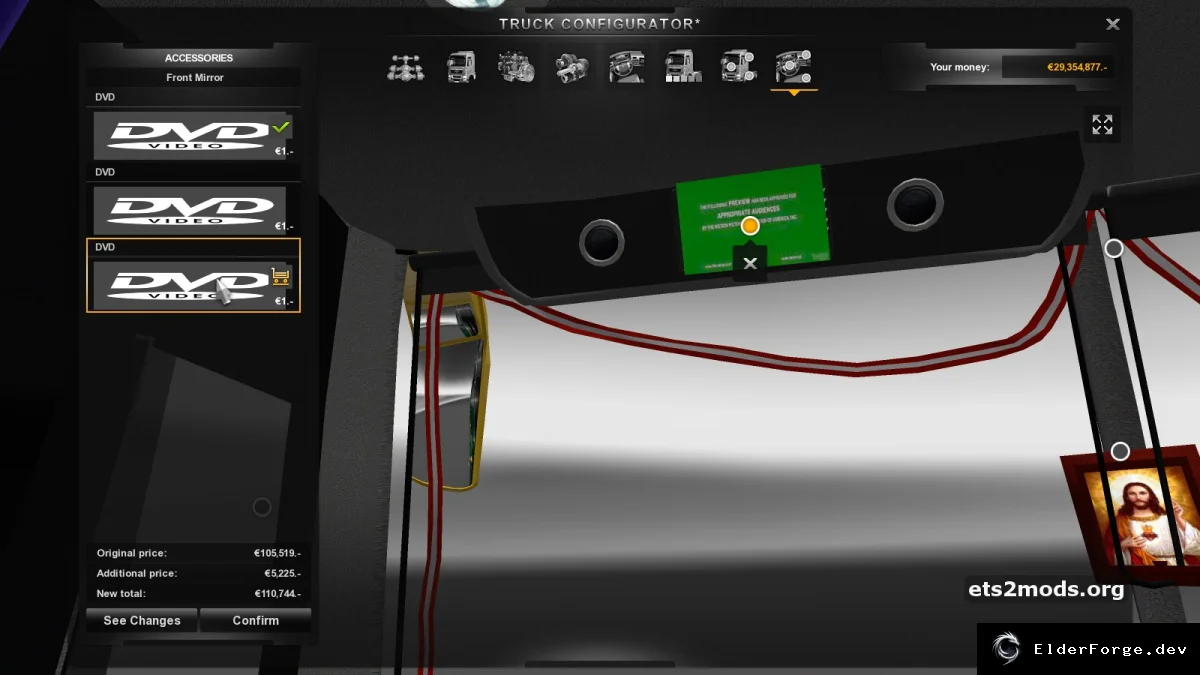Choose the third DVD item with the cart icon
The width and height of the screenshot is (1200, 675).
point(193,285)
